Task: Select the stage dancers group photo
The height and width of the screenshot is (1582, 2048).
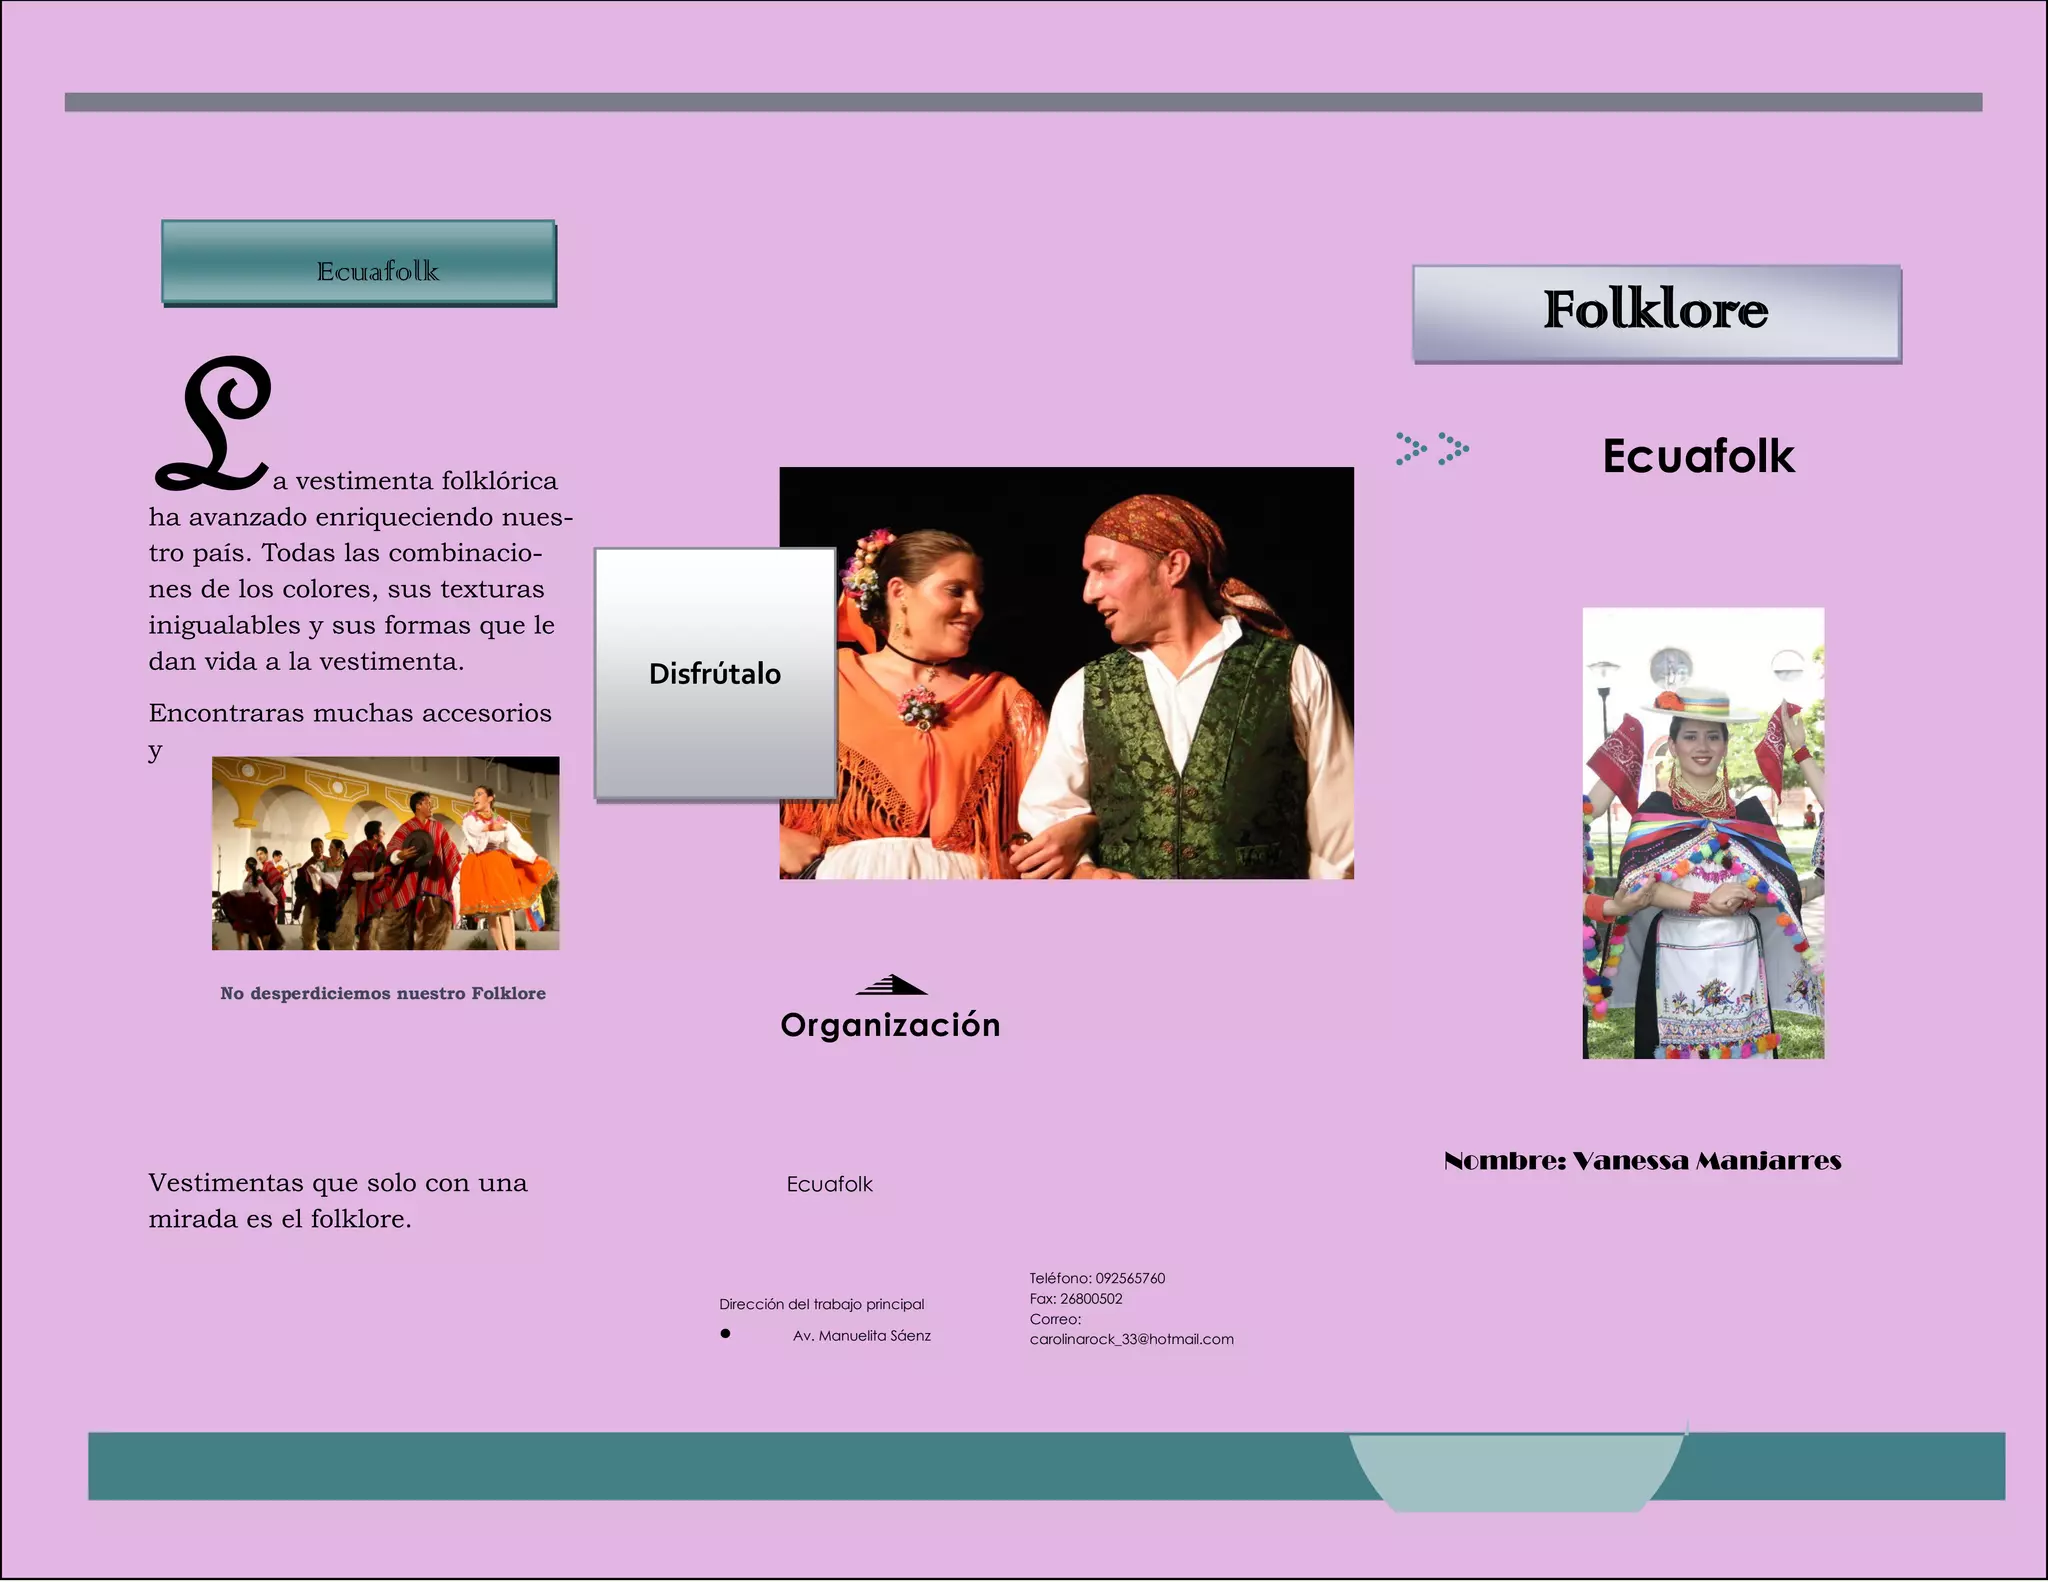Action: pyautogui.click(x=385, y=853)
